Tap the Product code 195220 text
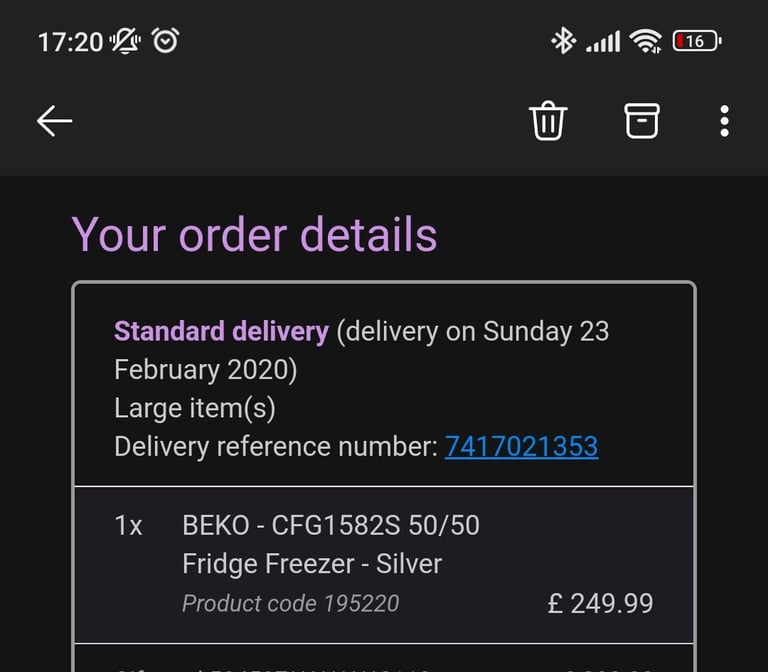This screenshot has height=672, width=768. (290, 603)
